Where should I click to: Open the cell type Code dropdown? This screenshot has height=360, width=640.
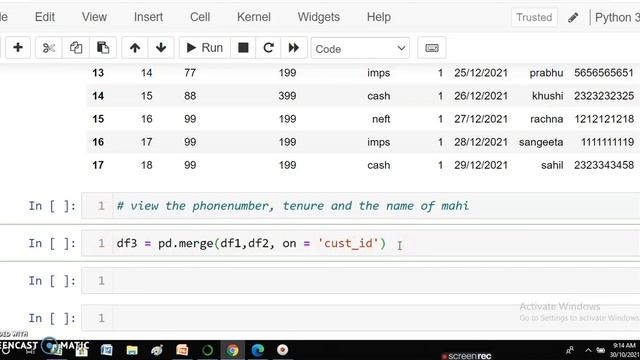tap(360, 49)
